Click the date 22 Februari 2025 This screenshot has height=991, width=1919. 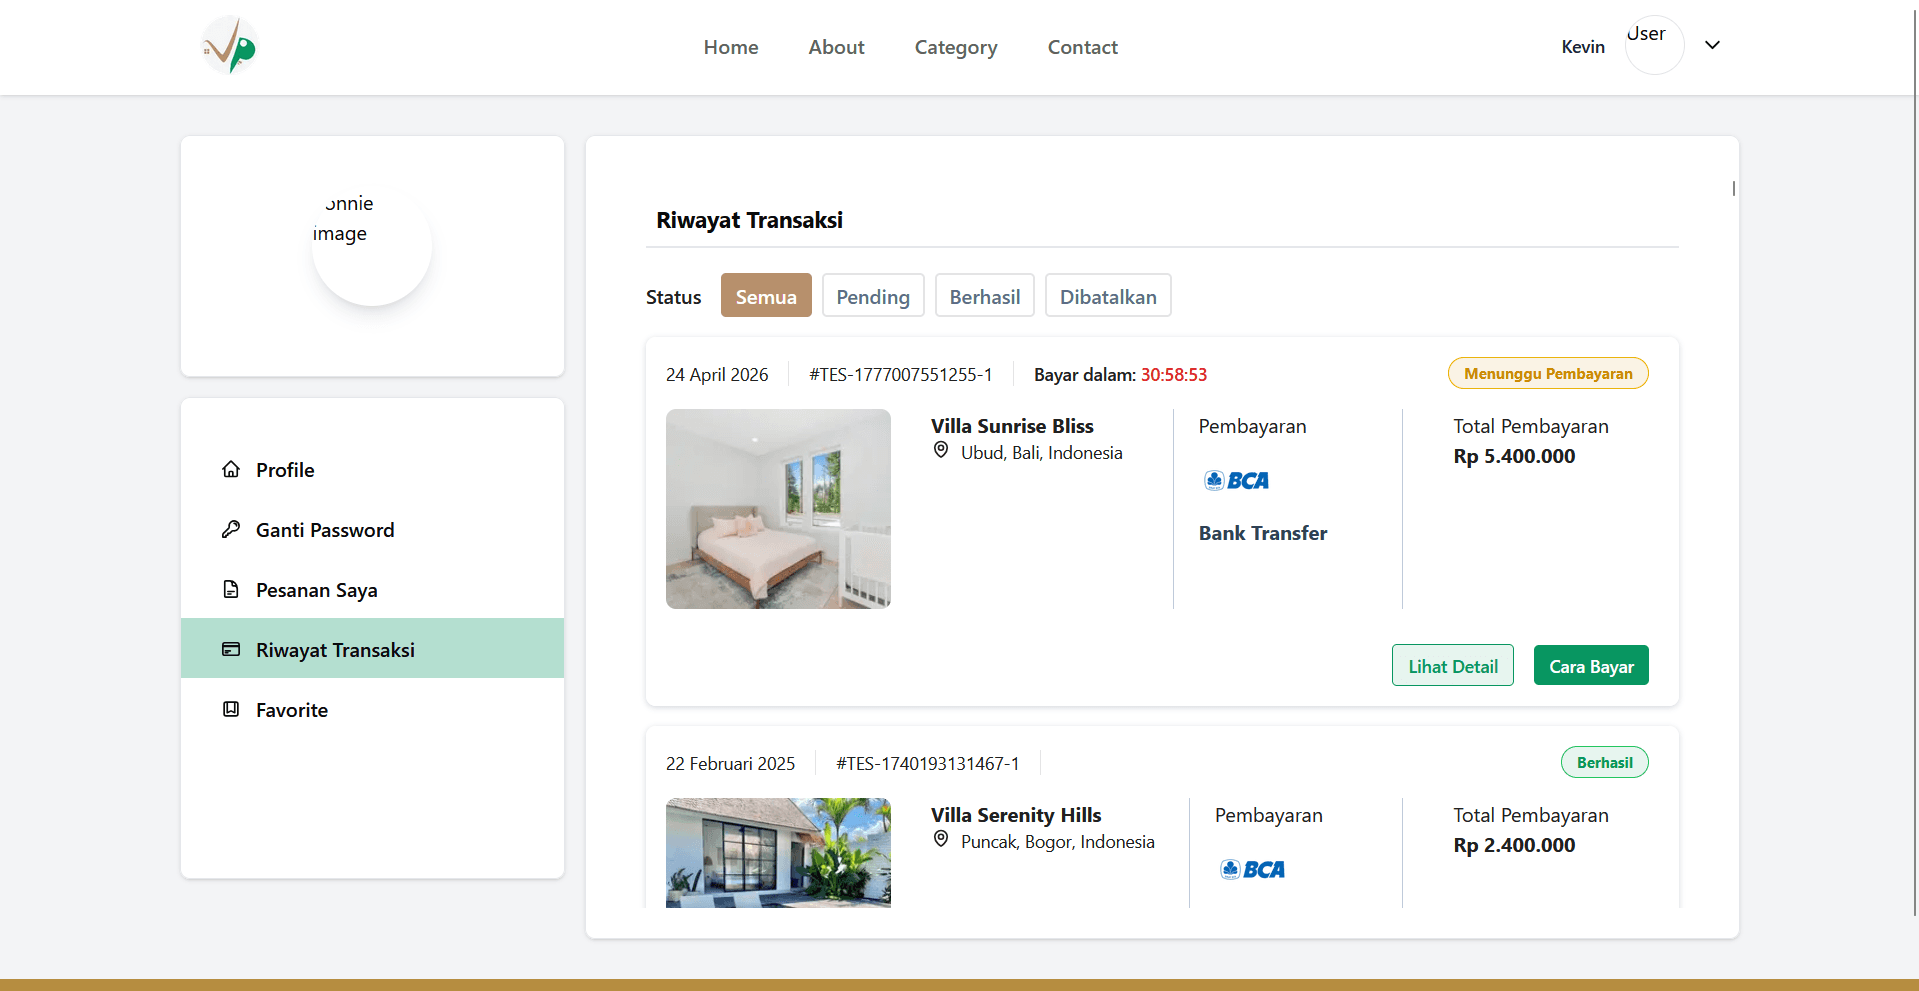coord(731,764)
